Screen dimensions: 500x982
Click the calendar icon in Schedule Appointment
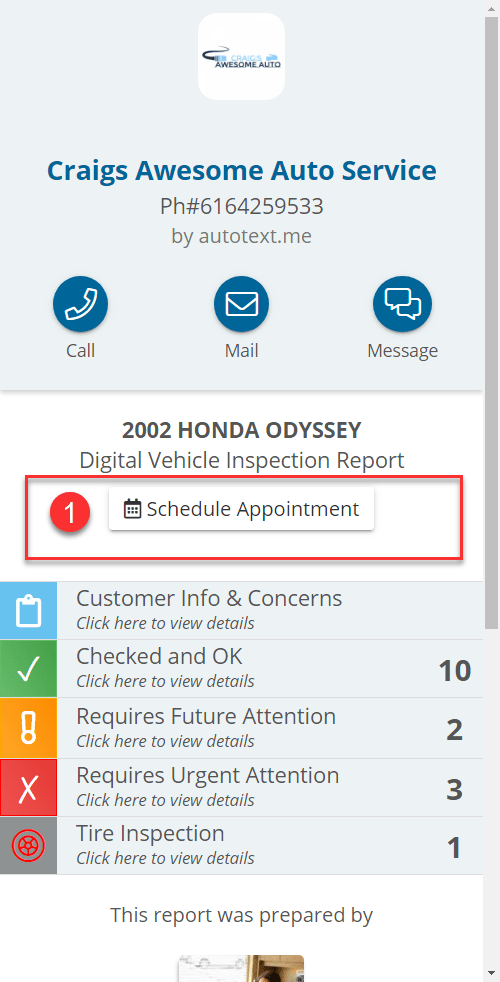[x=132, y=509]
